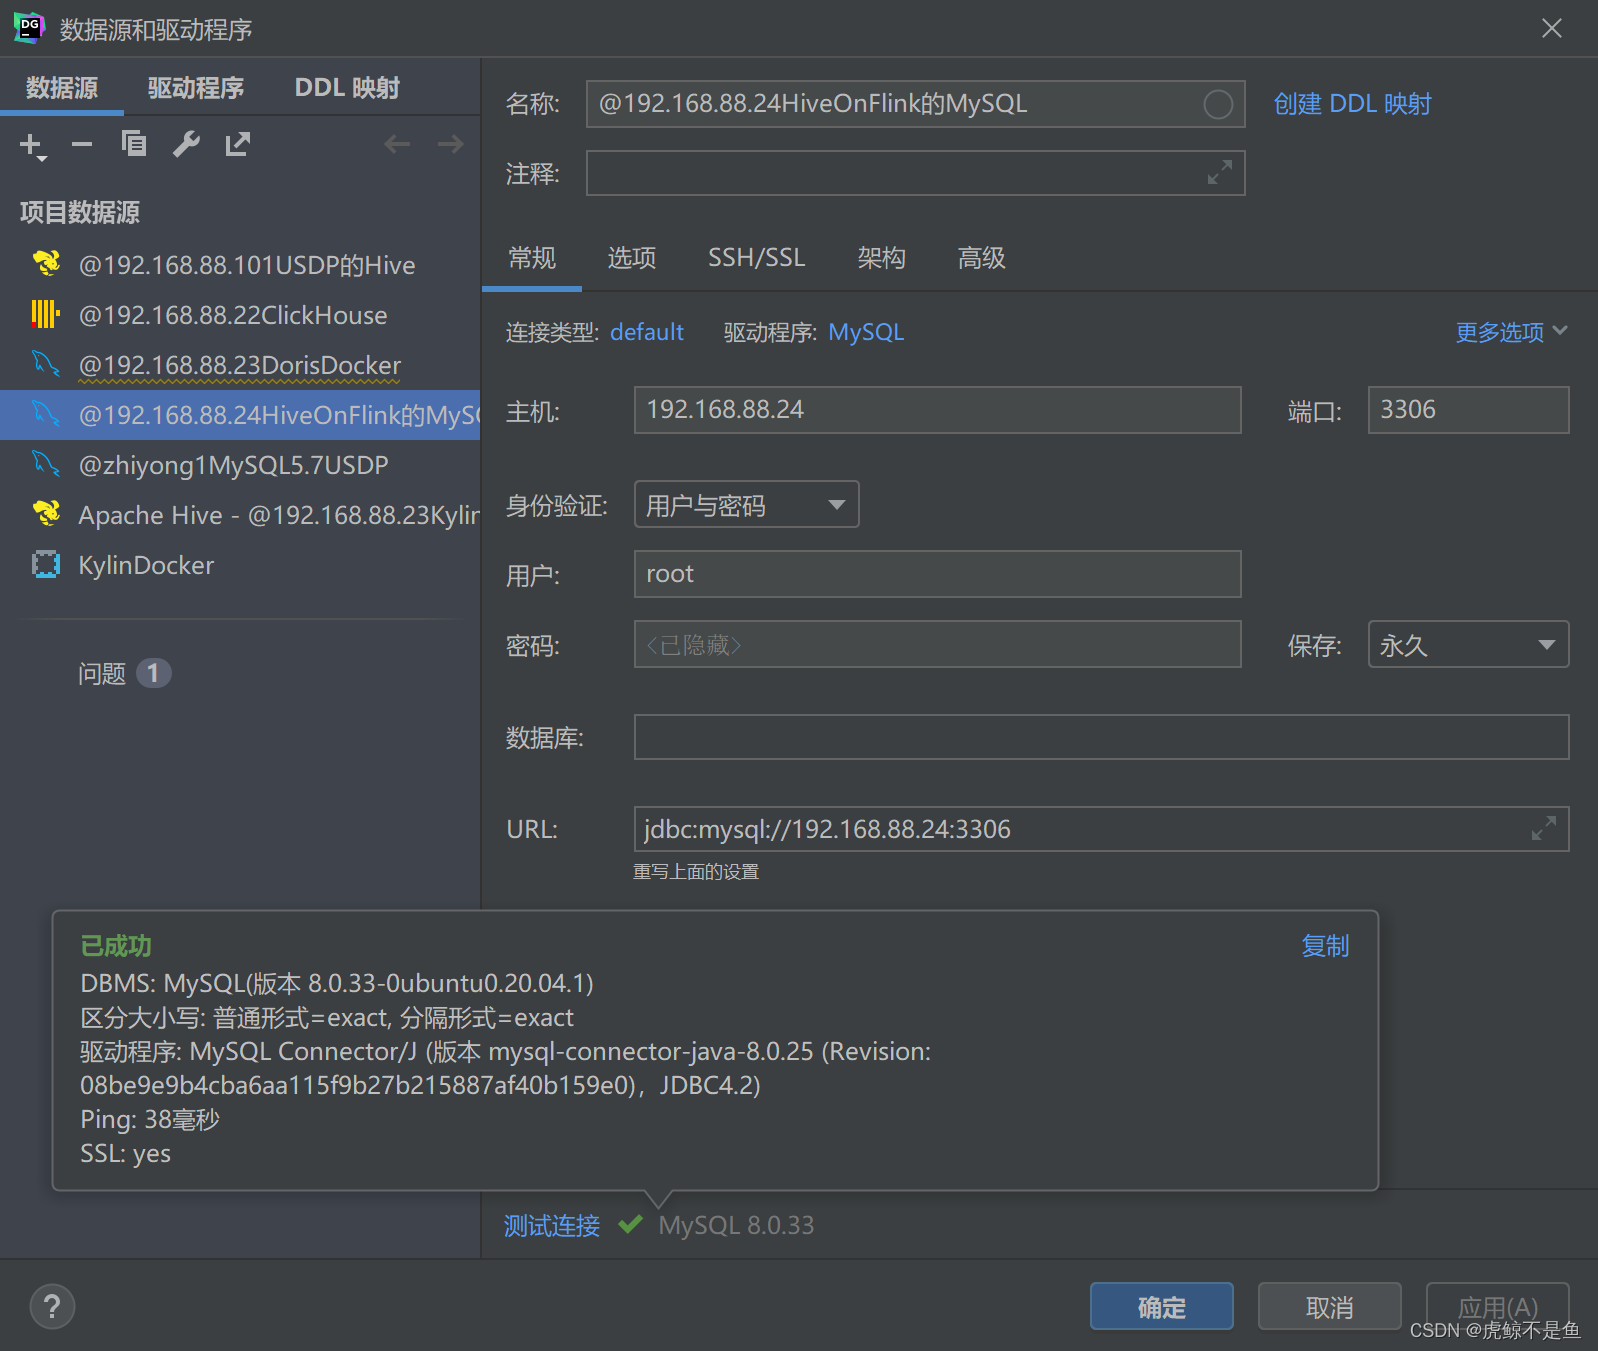Click the hidden 密码 password field
The image size is (1598, 1351).
(937, 644)
